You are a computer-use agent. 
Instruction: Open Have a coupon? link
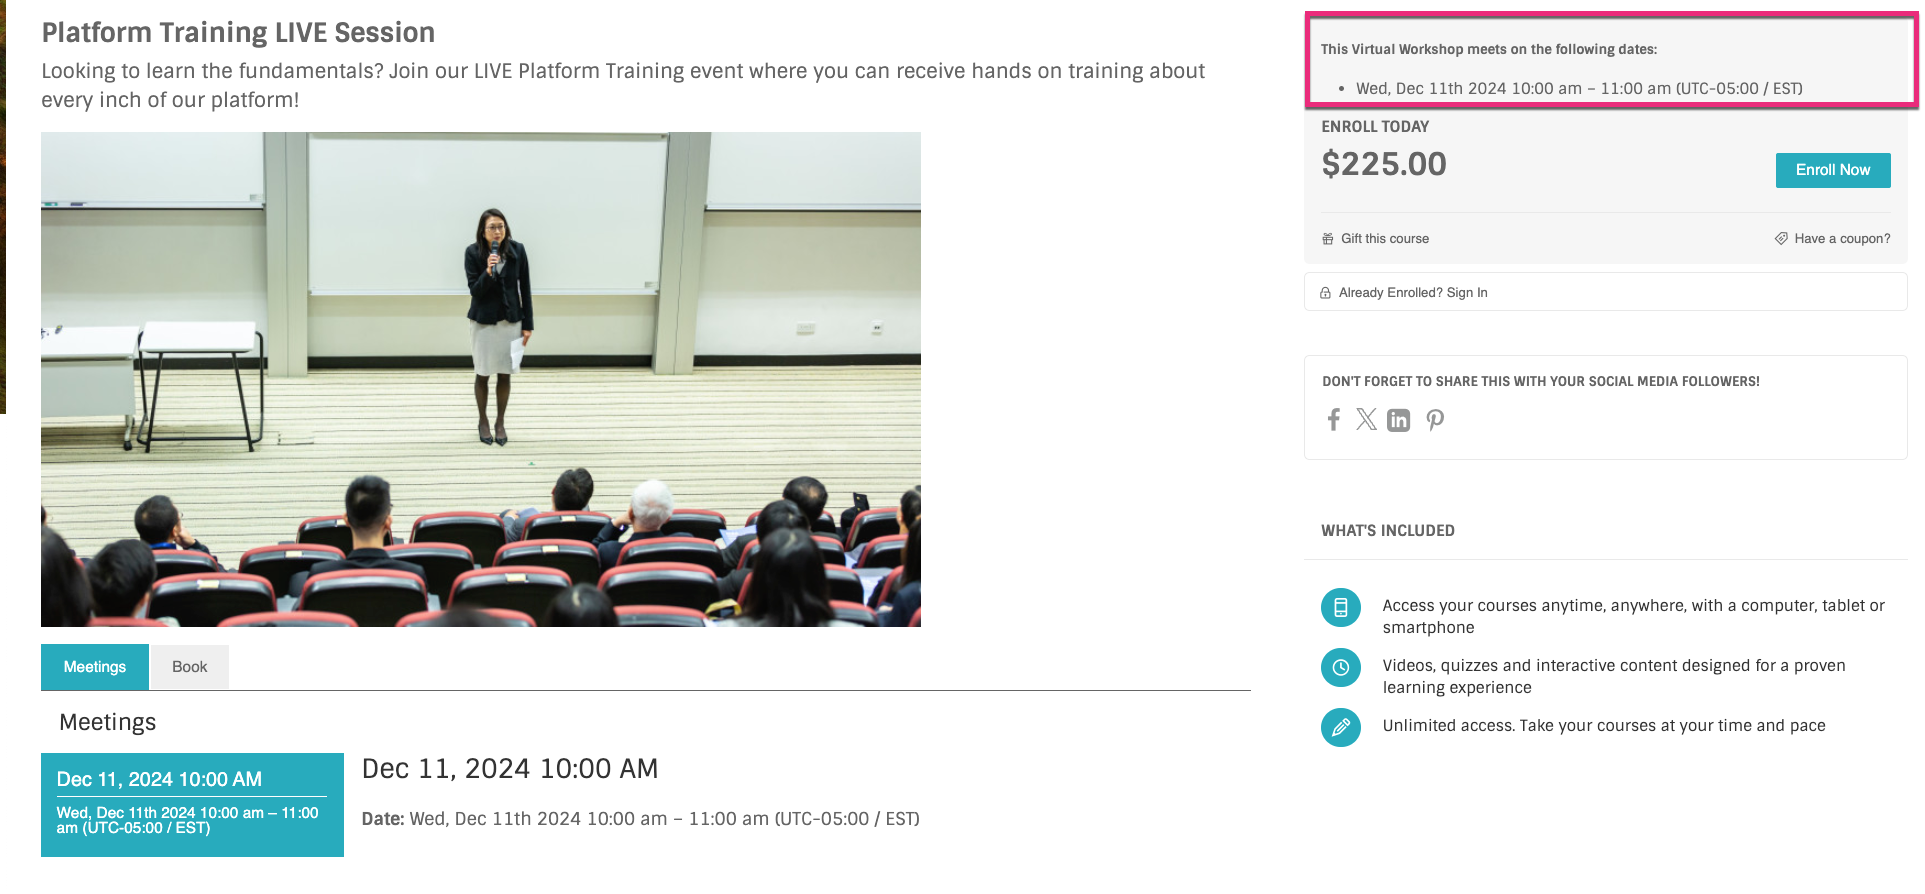point(1842,239)
